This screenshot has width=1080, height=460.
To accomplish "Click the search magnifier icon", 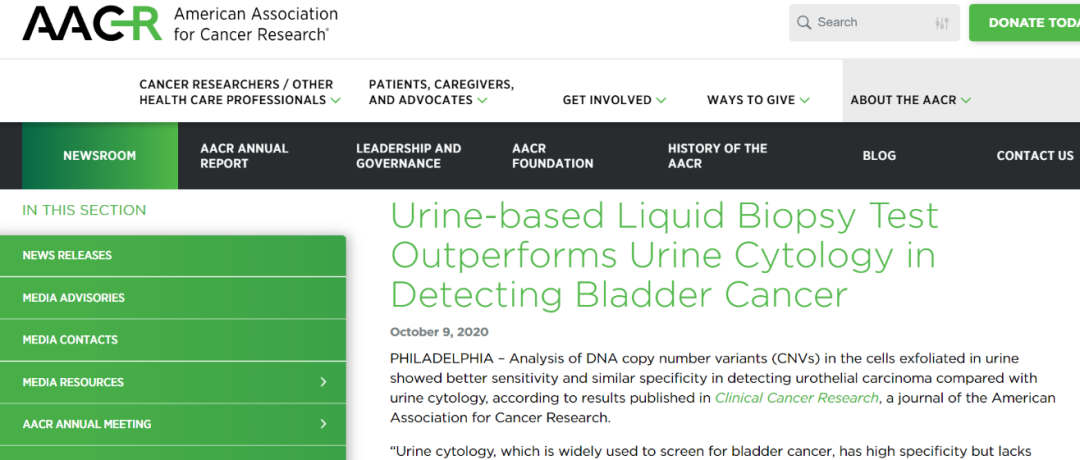I will click(804, 23).
